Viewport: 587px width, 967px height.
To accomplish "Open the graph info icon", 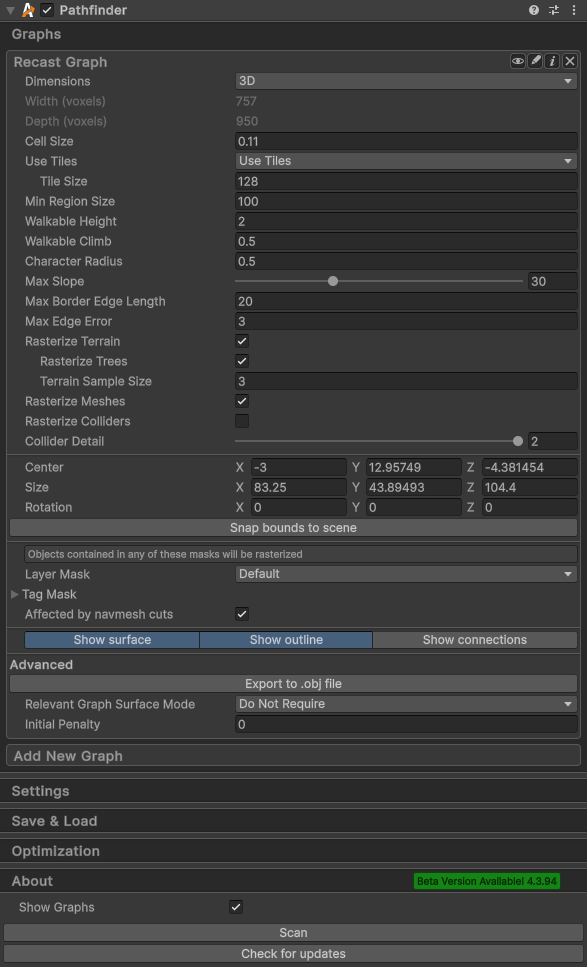I will [x=552, y=61].
